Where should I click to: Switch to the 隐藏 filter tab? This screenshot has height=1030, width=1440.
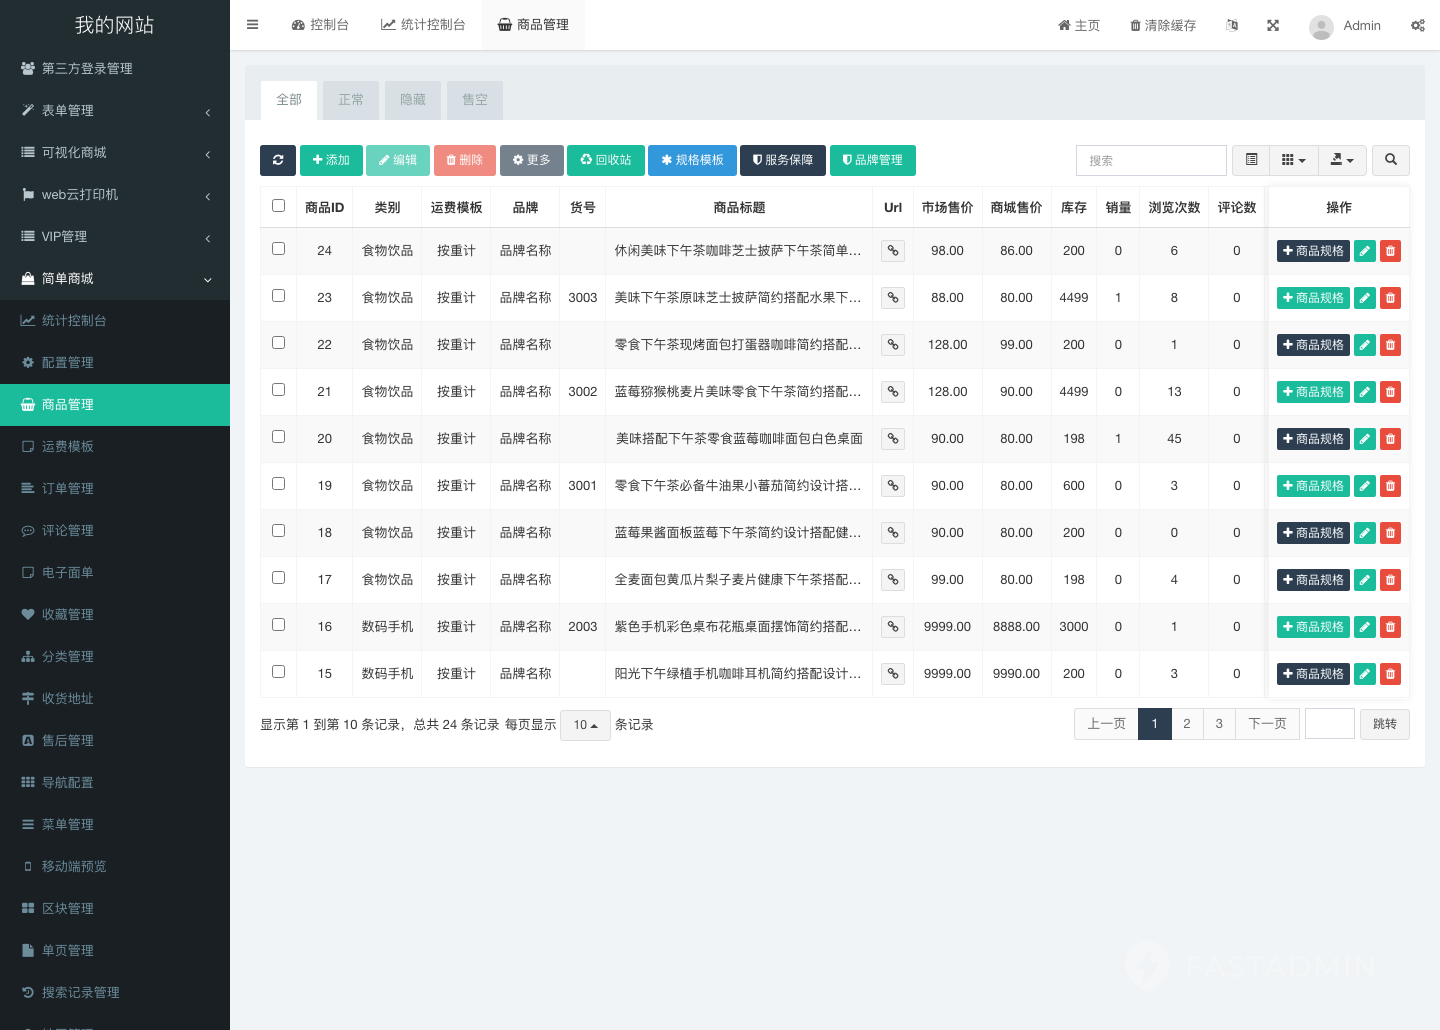click(x=413, y=100)
